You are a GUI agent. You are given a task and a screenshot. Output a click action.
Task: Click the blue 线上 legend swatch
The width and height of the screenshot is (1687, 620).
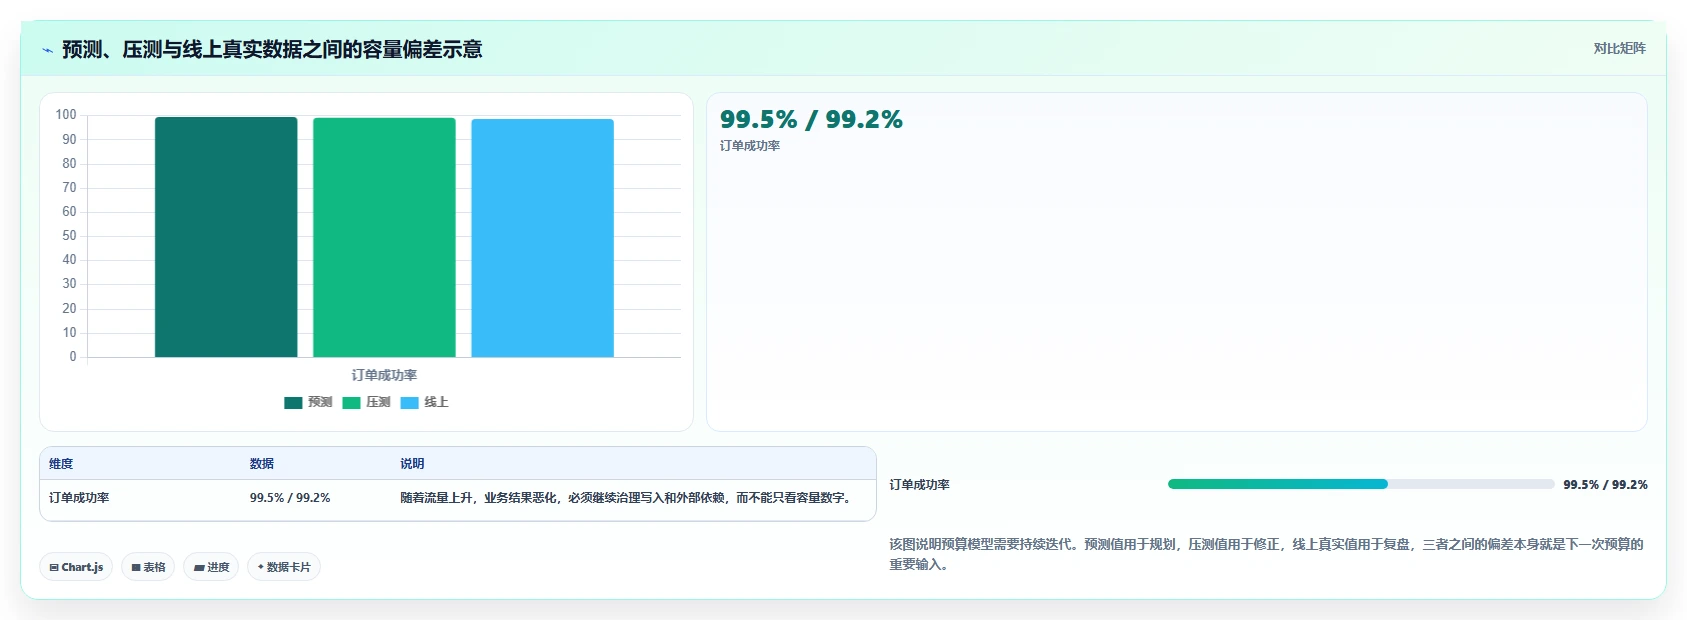pos(409,403)
